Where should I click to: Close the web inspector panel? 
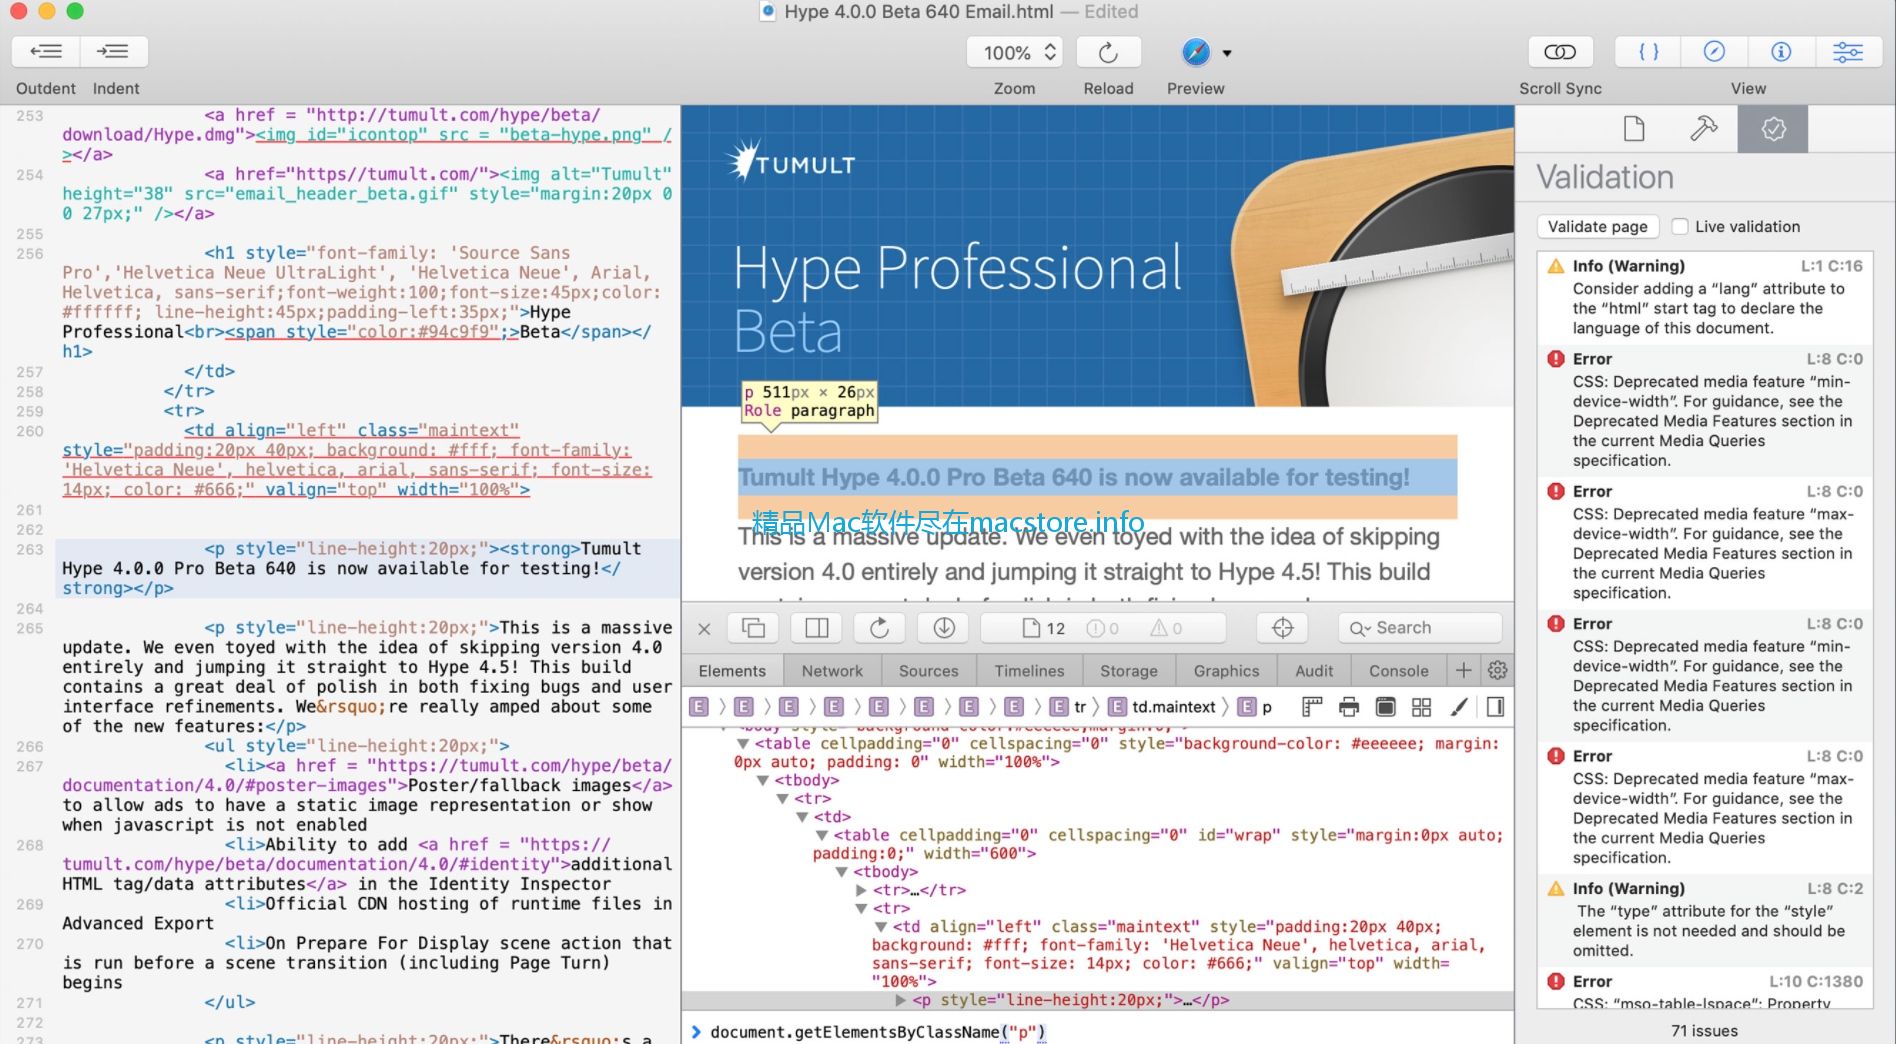point(704,628)
